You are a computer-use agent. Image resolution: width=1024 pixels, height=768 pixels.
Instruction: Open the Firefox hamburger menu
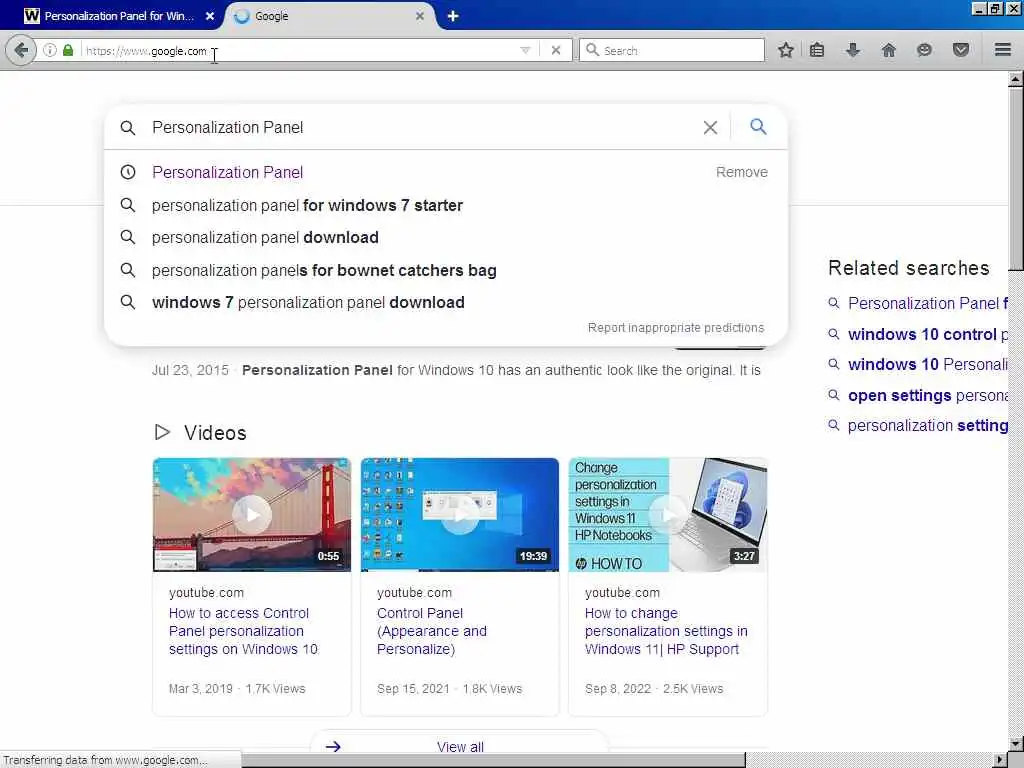click(1003, 50)
